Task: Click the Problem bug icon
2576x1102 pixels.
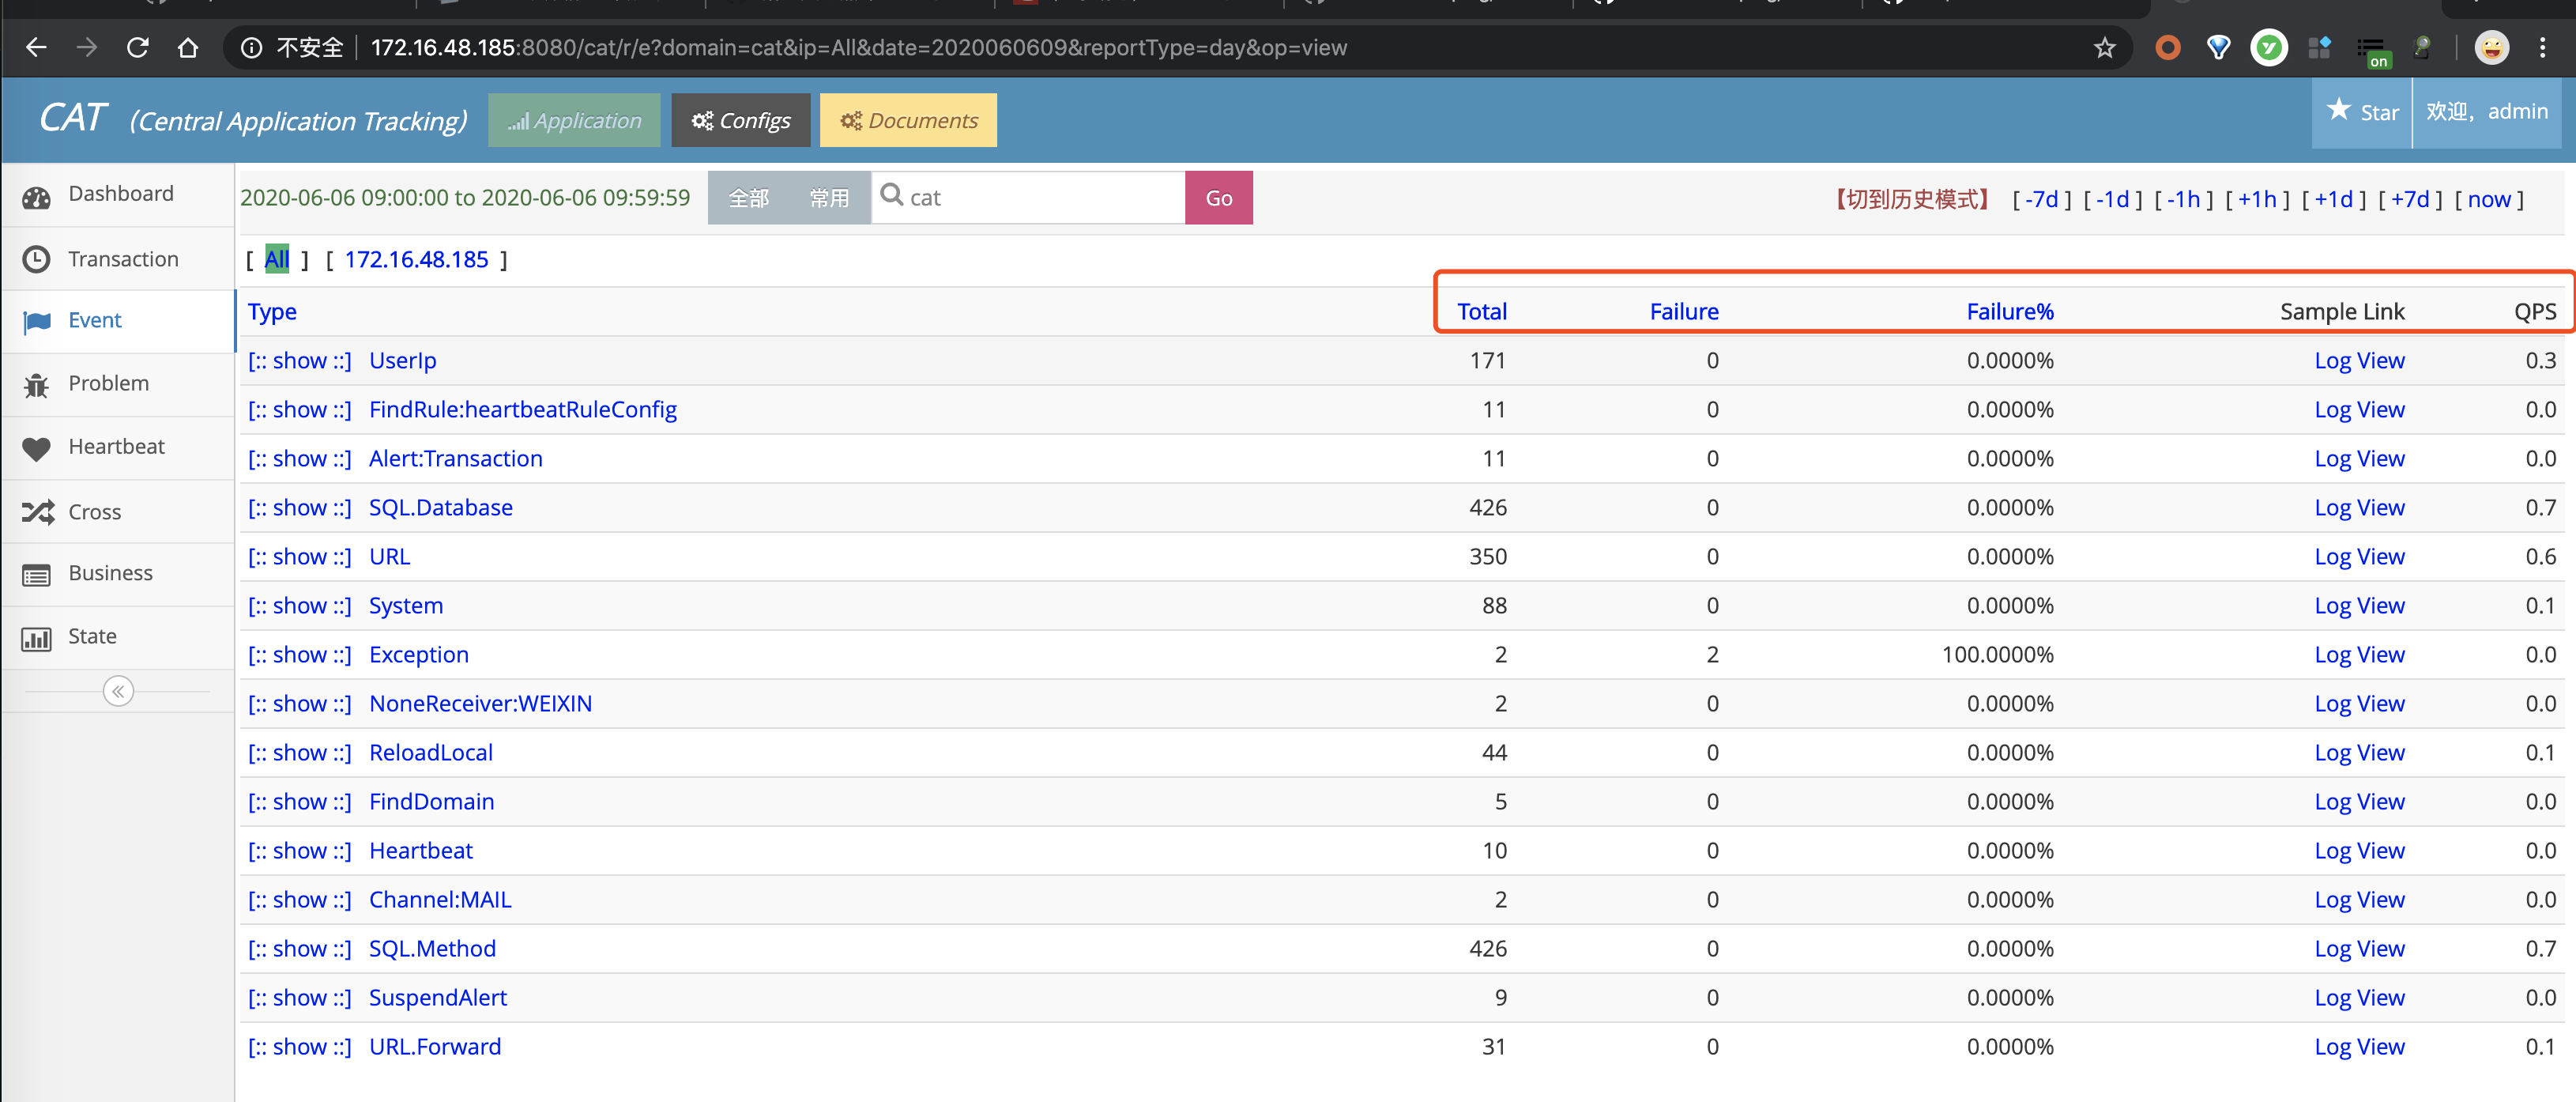Action: [x=36, y=385]
